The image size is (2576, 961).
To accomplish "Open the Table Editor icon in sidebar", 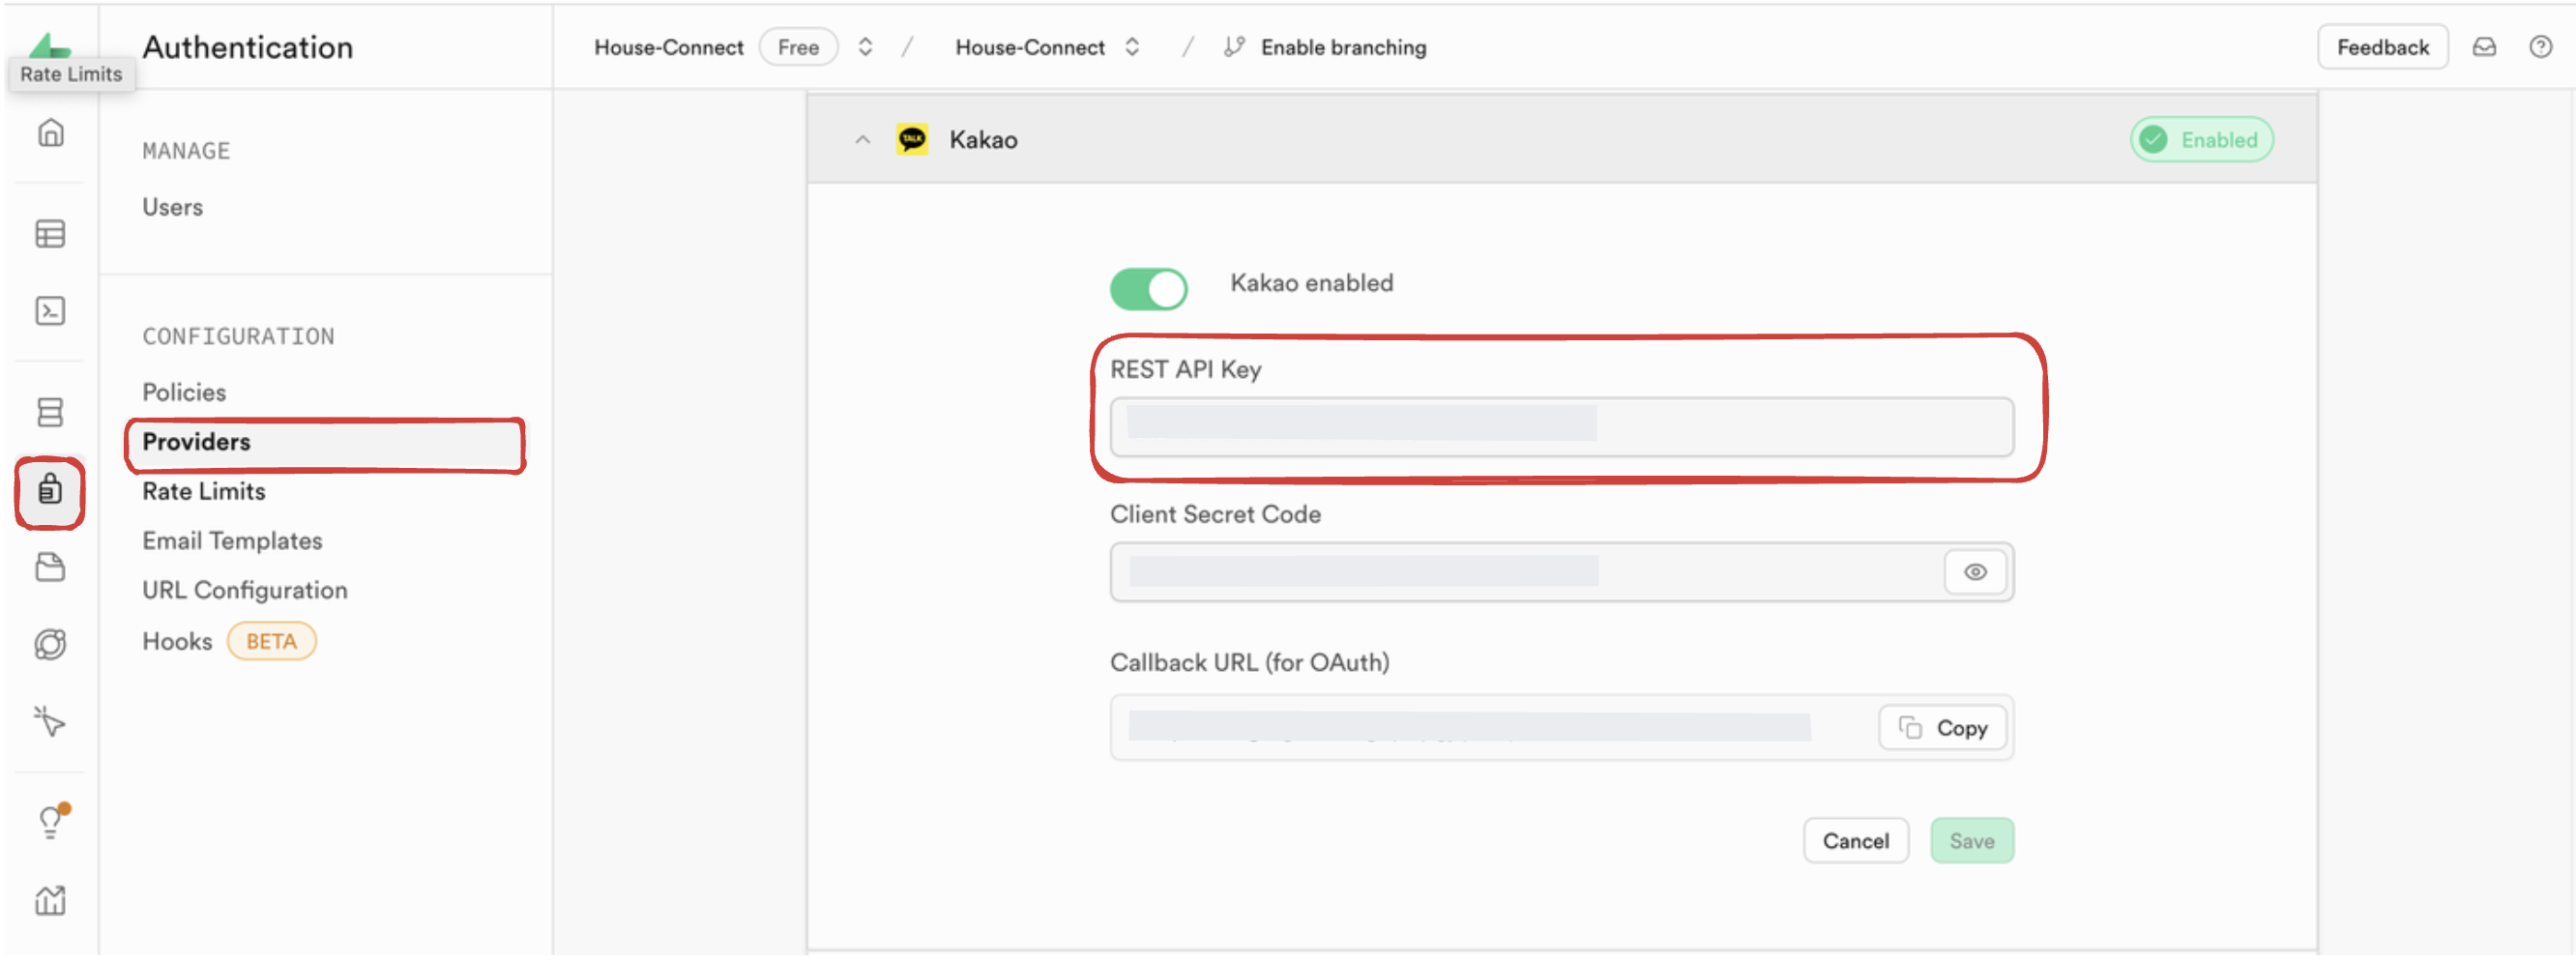I will pyautogui.click(x=50, y=234).
